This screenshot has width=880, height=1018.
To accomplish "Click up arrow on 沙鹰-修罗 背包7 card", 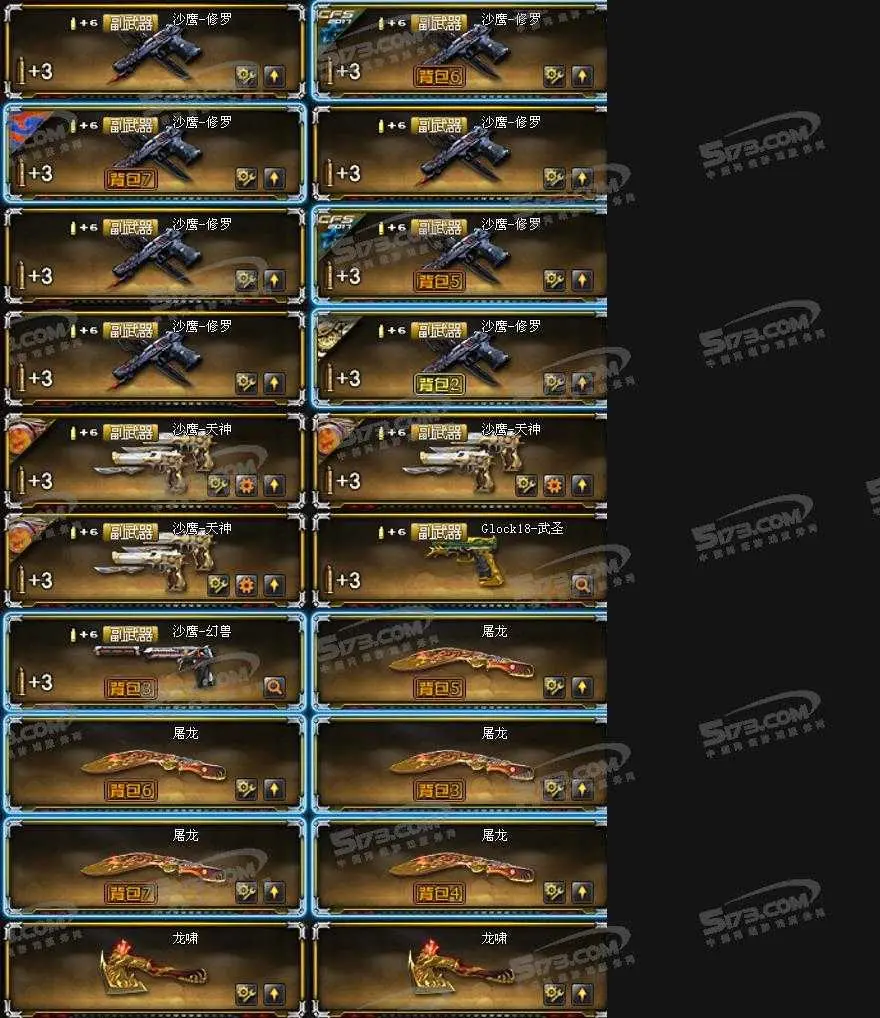I will click(x=274, y=178).
